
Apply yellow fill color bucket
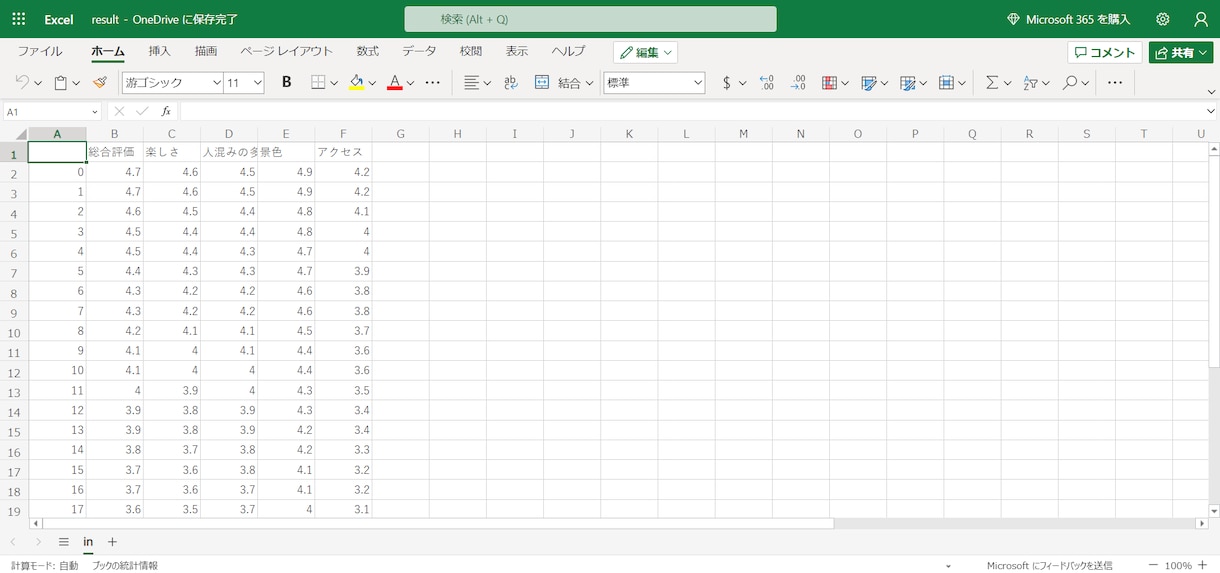(356, 83)
